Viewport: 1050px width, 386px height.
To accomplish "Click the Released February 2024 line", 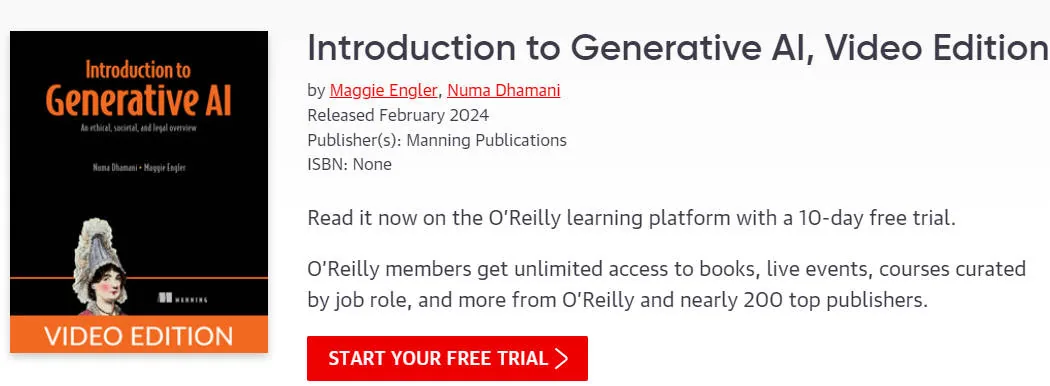I will click(398, 115).
